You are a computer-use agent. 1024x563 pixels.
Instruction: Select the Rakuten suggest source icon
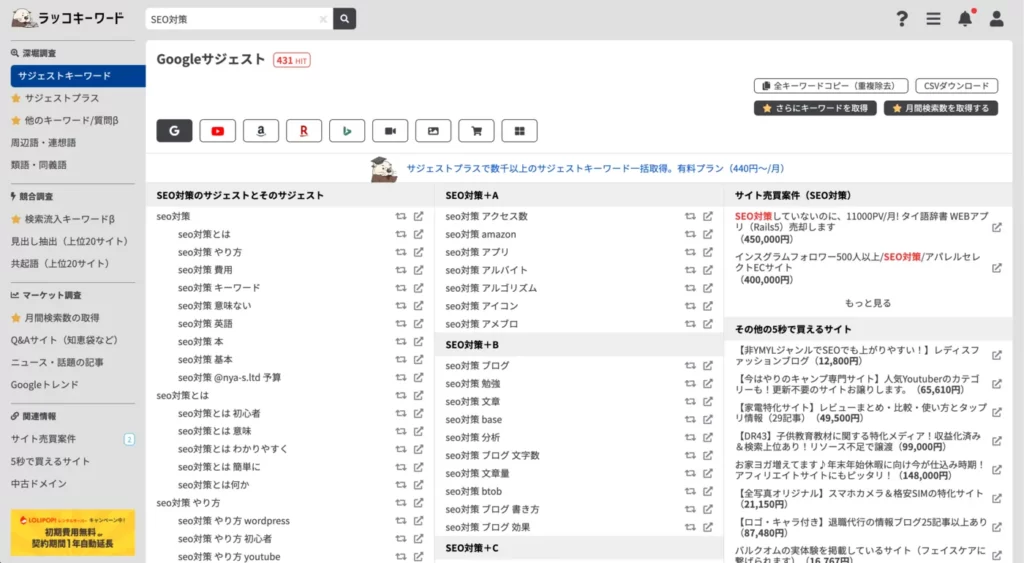click(x=304, y=131)
